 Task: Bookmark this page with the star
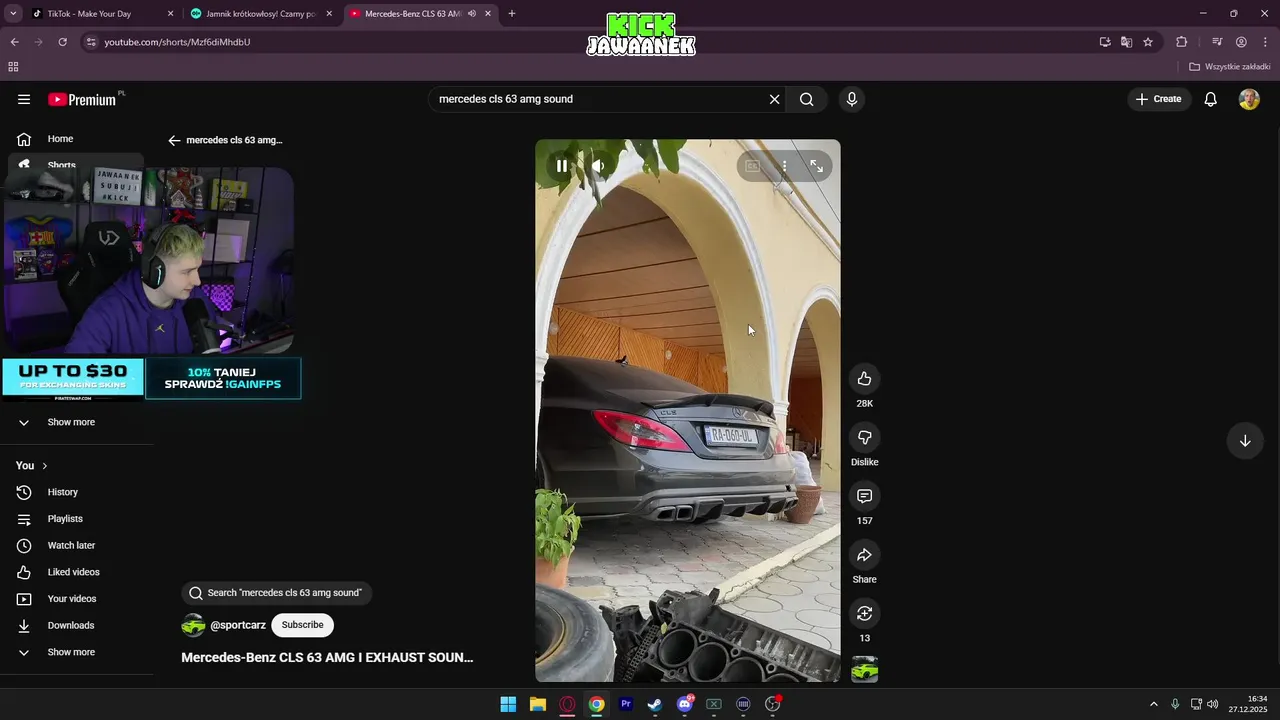[x=1148, y=42]
